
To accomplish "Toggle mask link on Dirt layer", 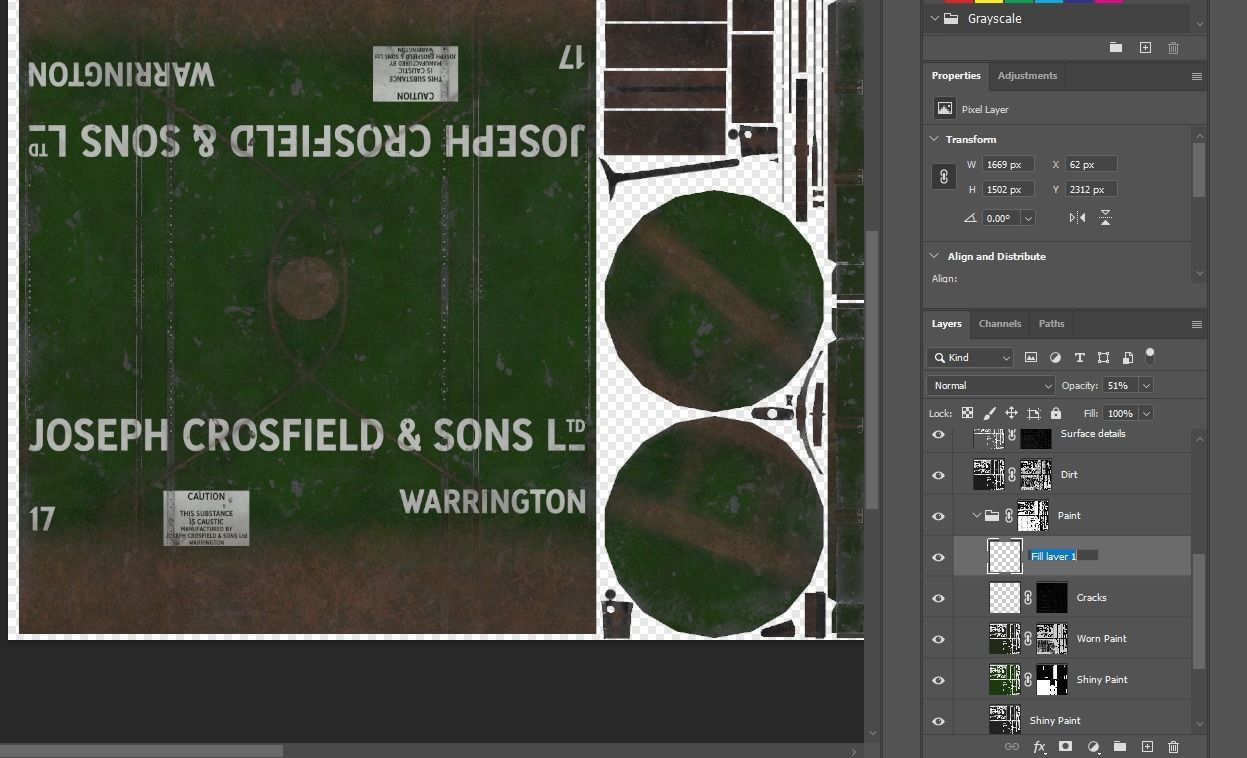I will (1011, 475).
